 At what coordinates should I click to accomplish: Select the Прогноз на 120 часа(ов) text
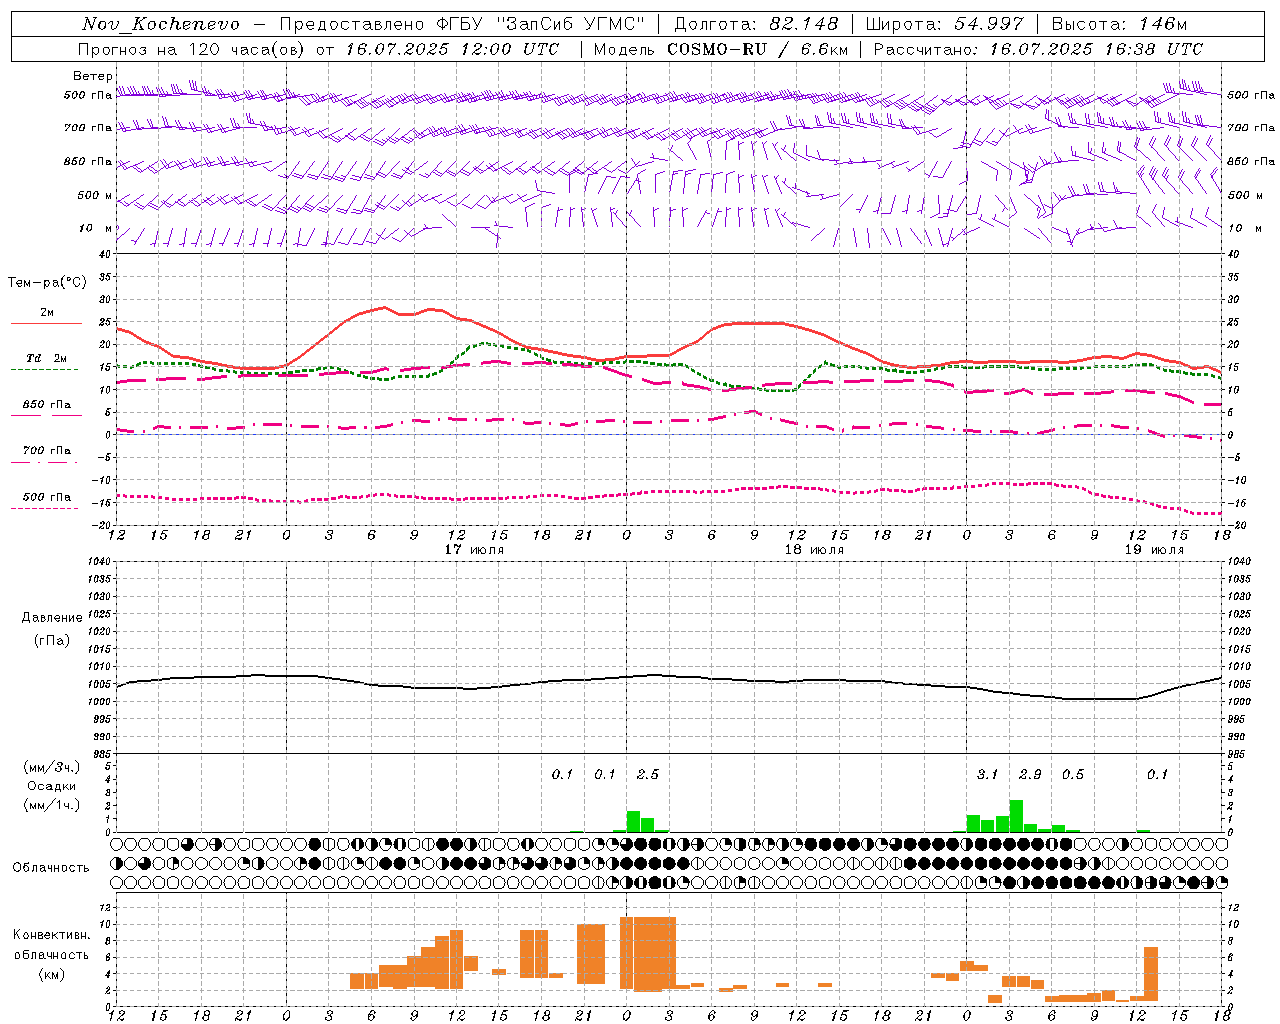click(x=192, y=49)
